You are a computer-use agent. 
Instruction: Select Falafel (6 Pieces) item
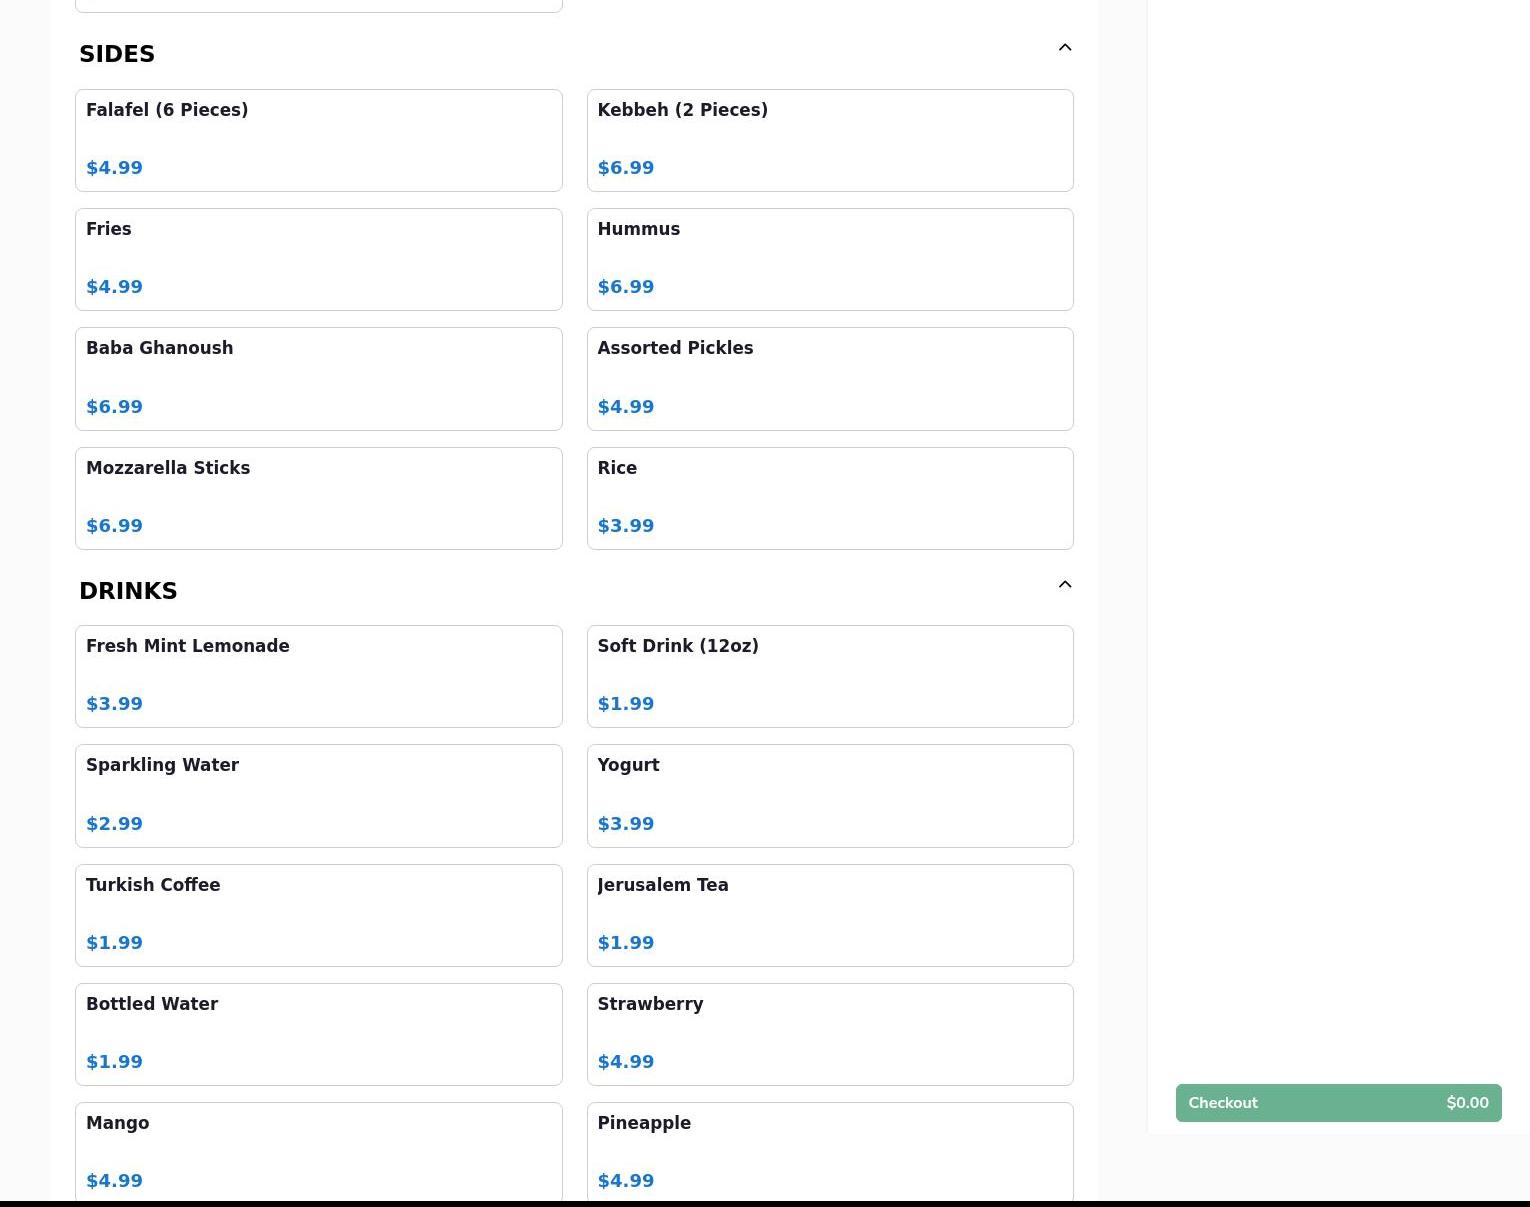tap(318, 140)
